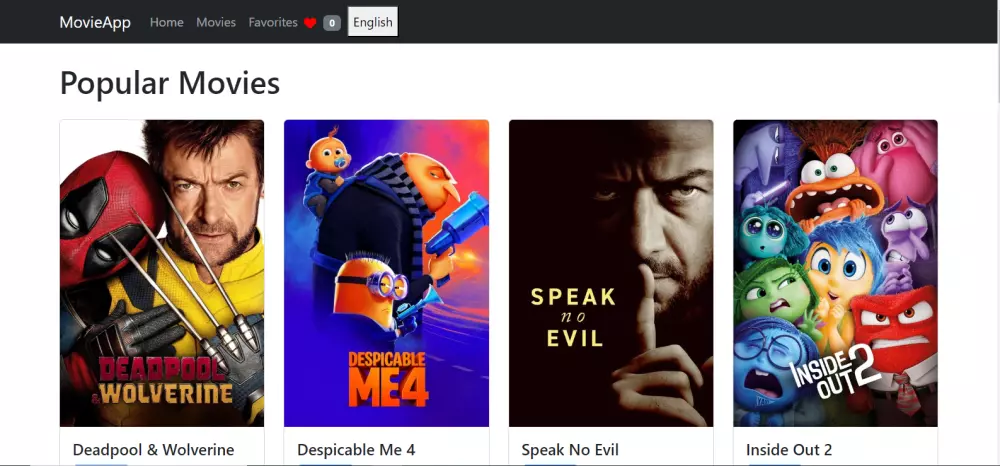Open the Inside Out 2 poster
This screenshot has width=1000, height=466.
835,273
